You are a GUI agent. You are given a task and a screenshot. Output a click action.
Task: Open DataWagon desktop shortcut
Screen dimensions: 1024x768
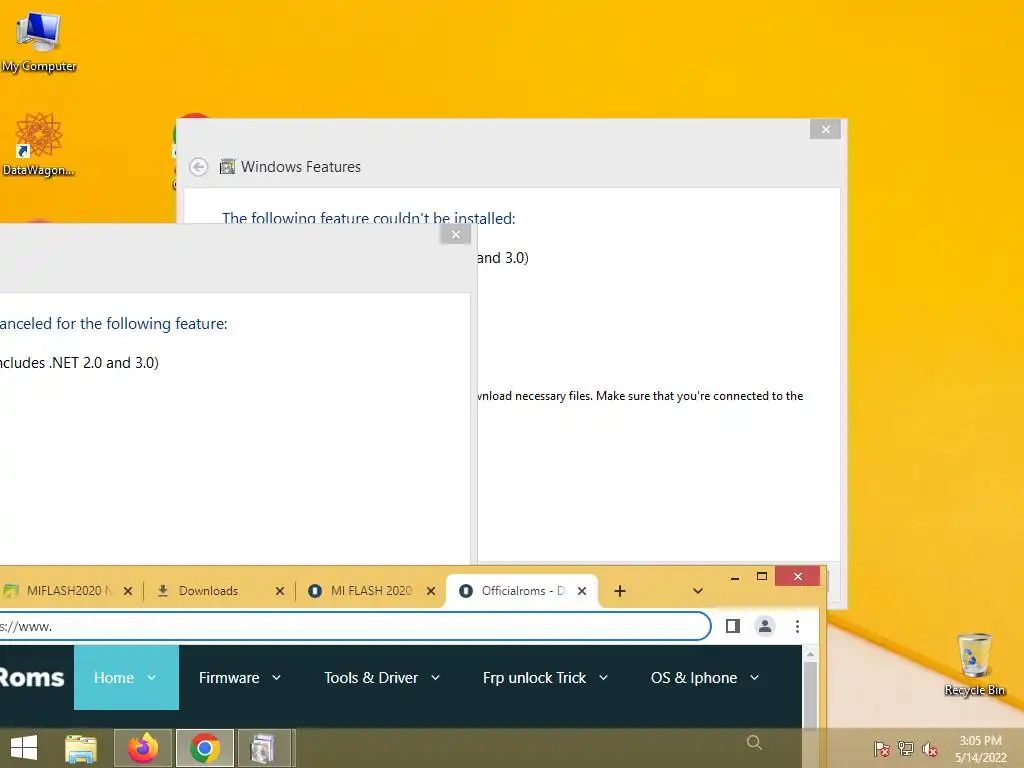coord(38,144)
